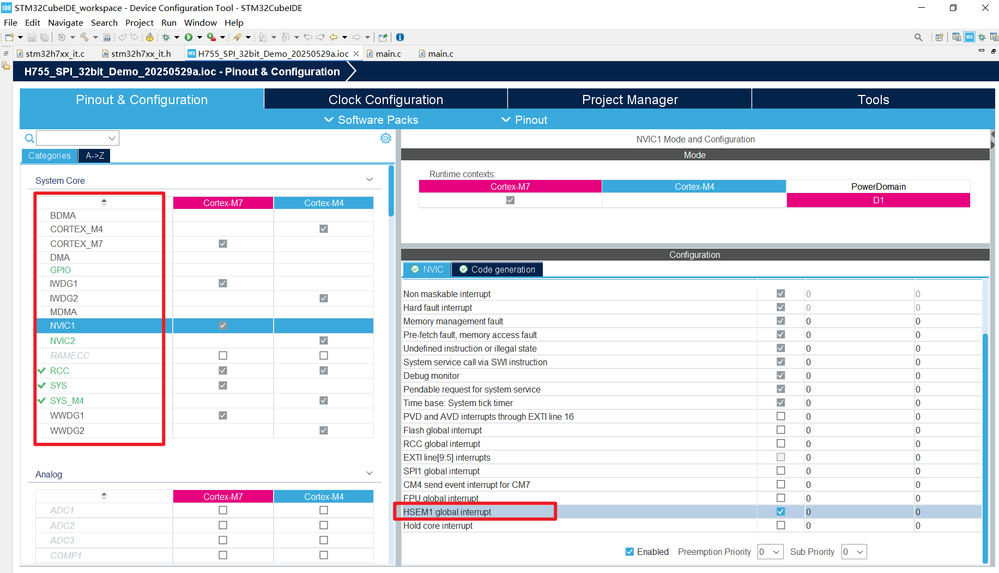The image size is (999, 573).
Task: Switch to the Code generation tab
Action: pos(497,270)
